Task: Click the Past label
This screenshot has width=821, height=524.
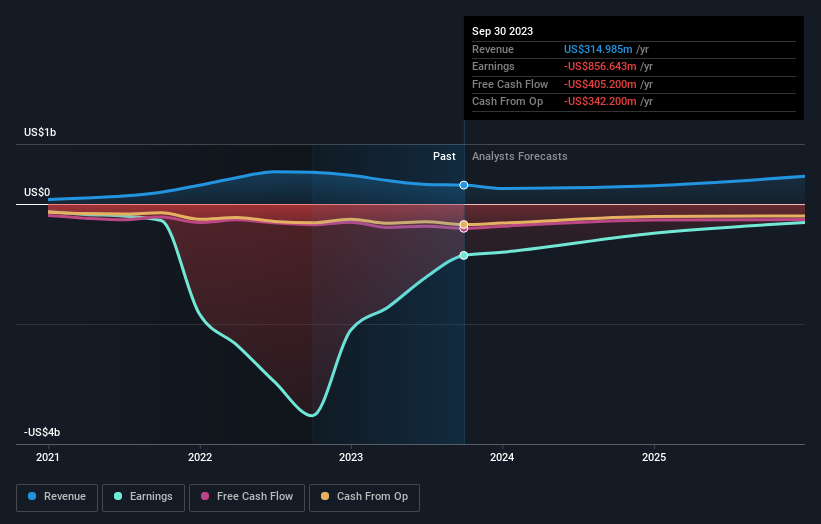Action: pyautogui.click(x=444, y=157)
